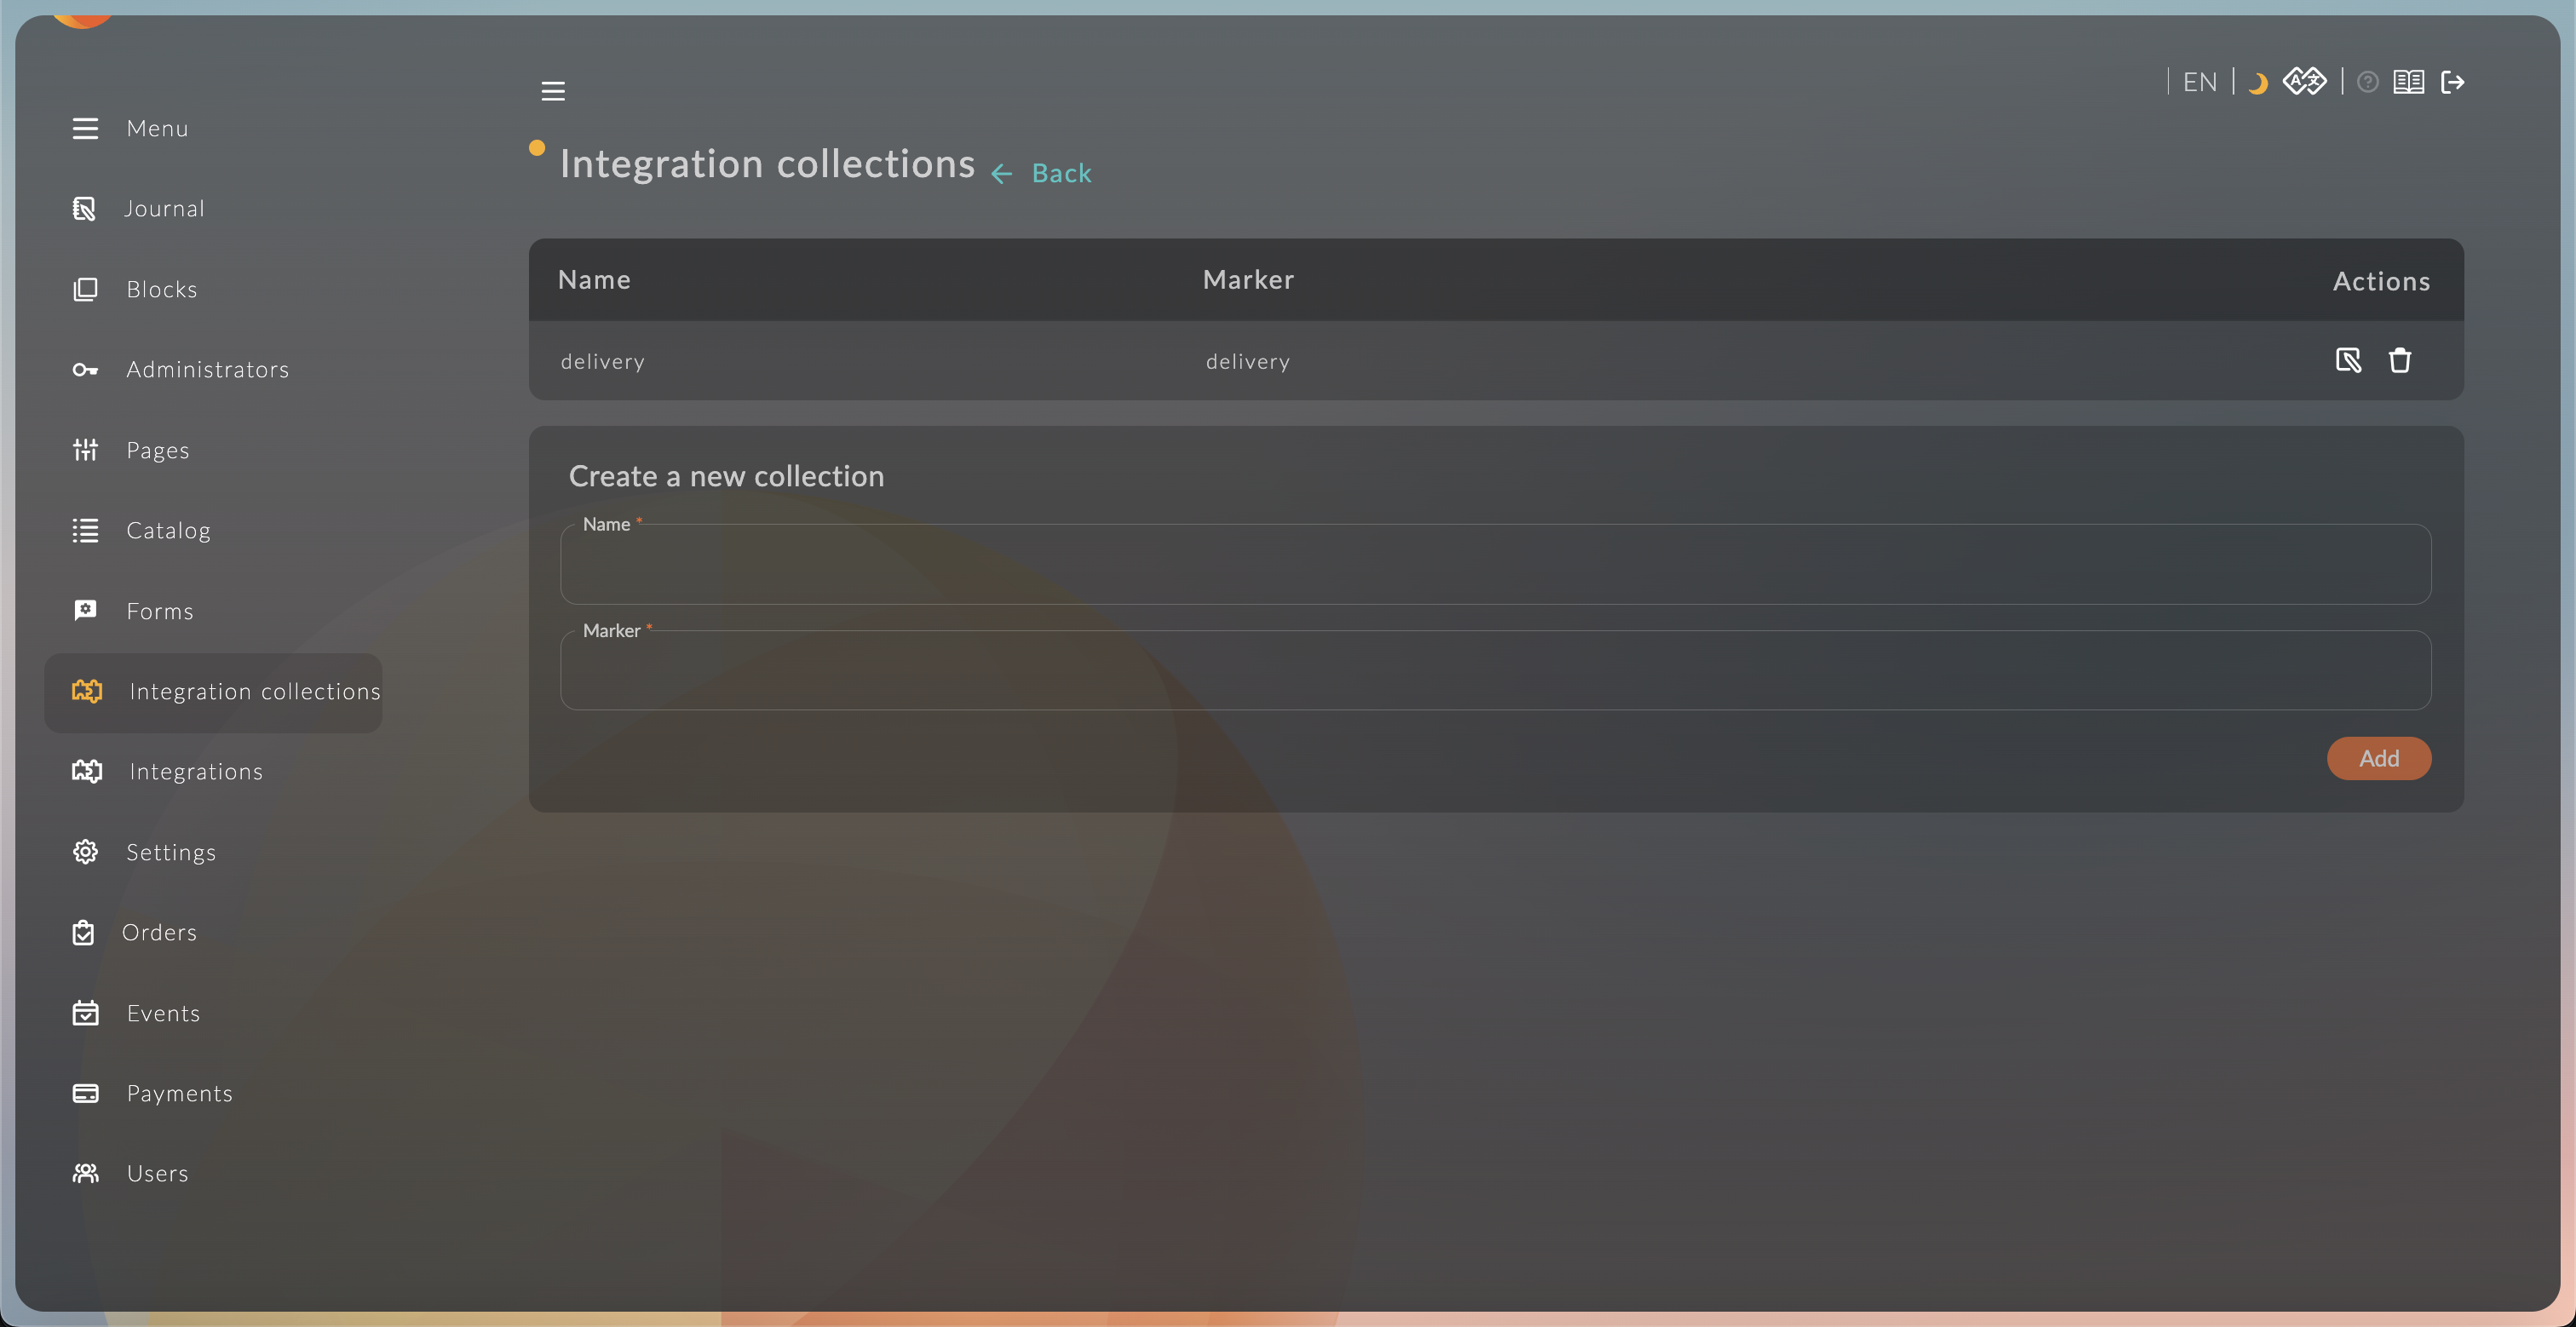Viewport: 2576px width, 1327px height.
Task: Open EN language selector
Action: [x=2199, y=82]
